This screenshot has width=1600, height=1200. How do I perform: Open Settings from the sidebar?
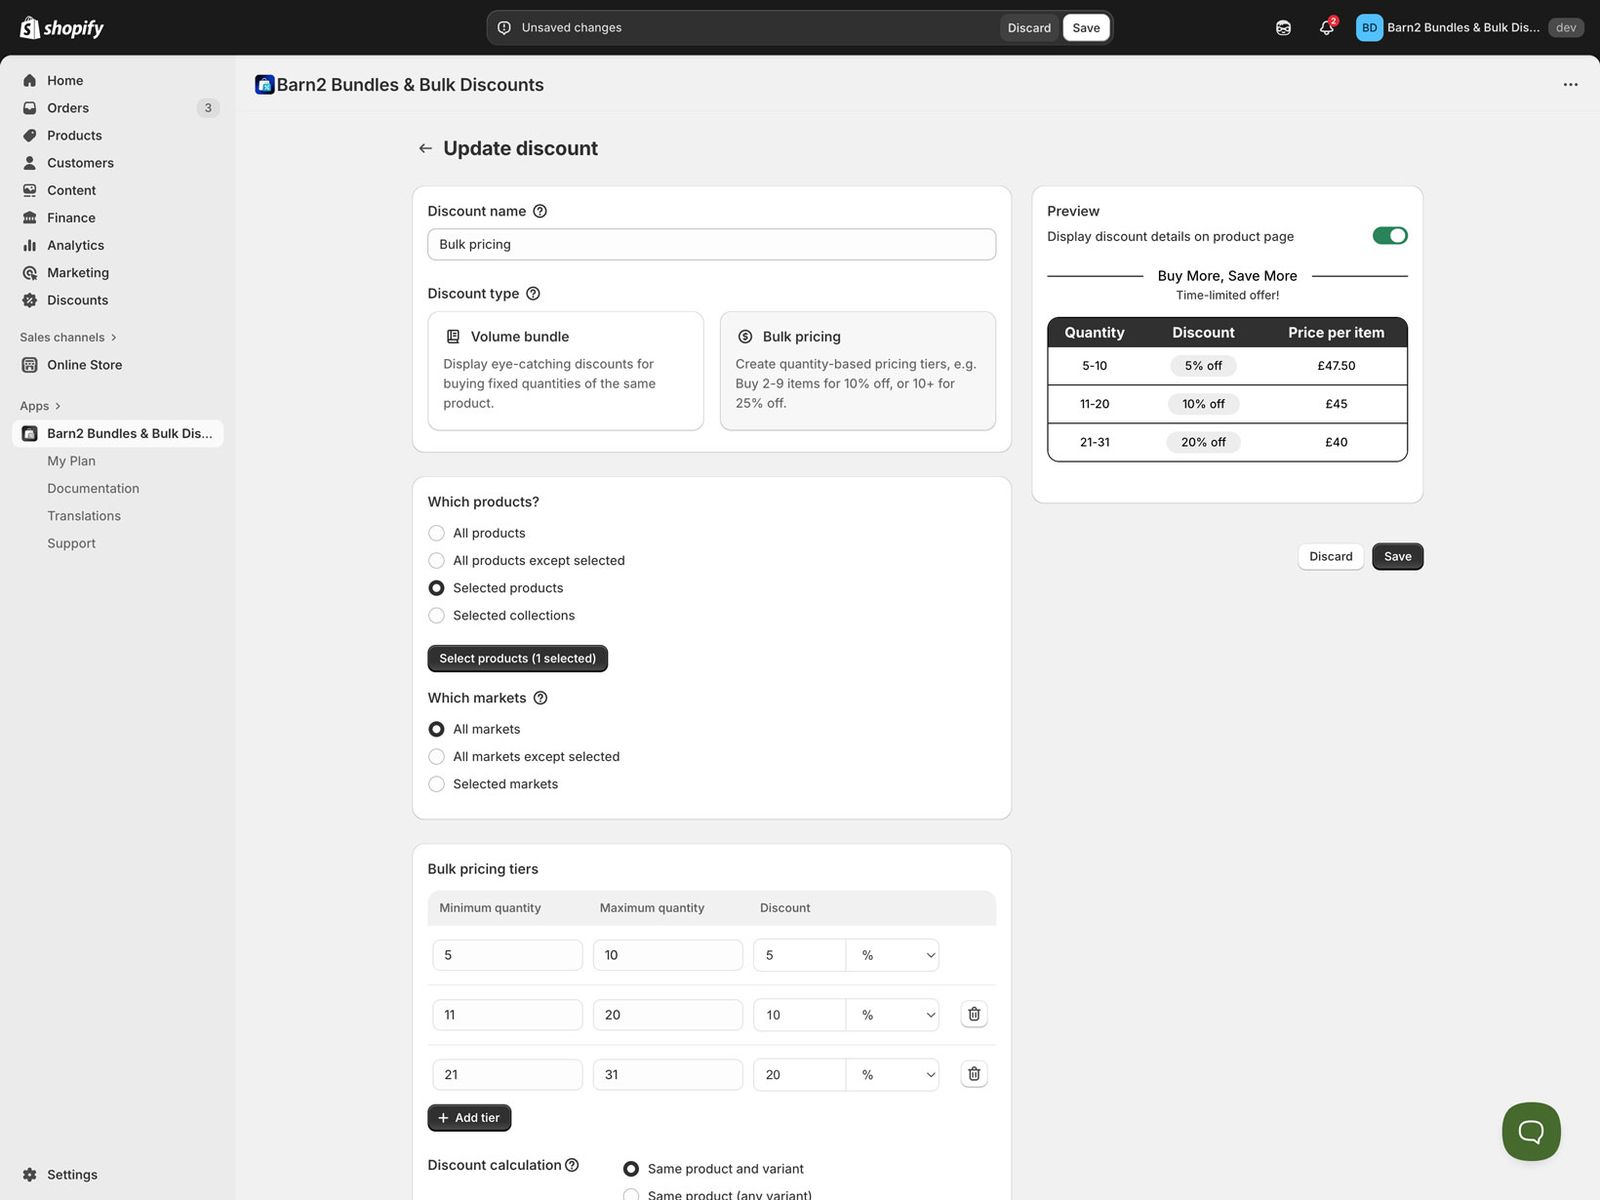pyautogui.click(x=72, y=1174)
